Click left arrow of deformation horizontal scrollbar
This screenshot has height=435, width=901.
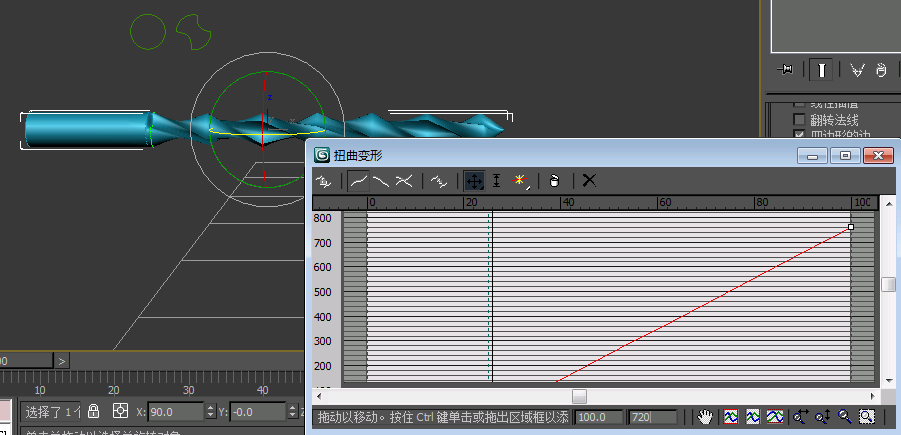tap(319, 396)
